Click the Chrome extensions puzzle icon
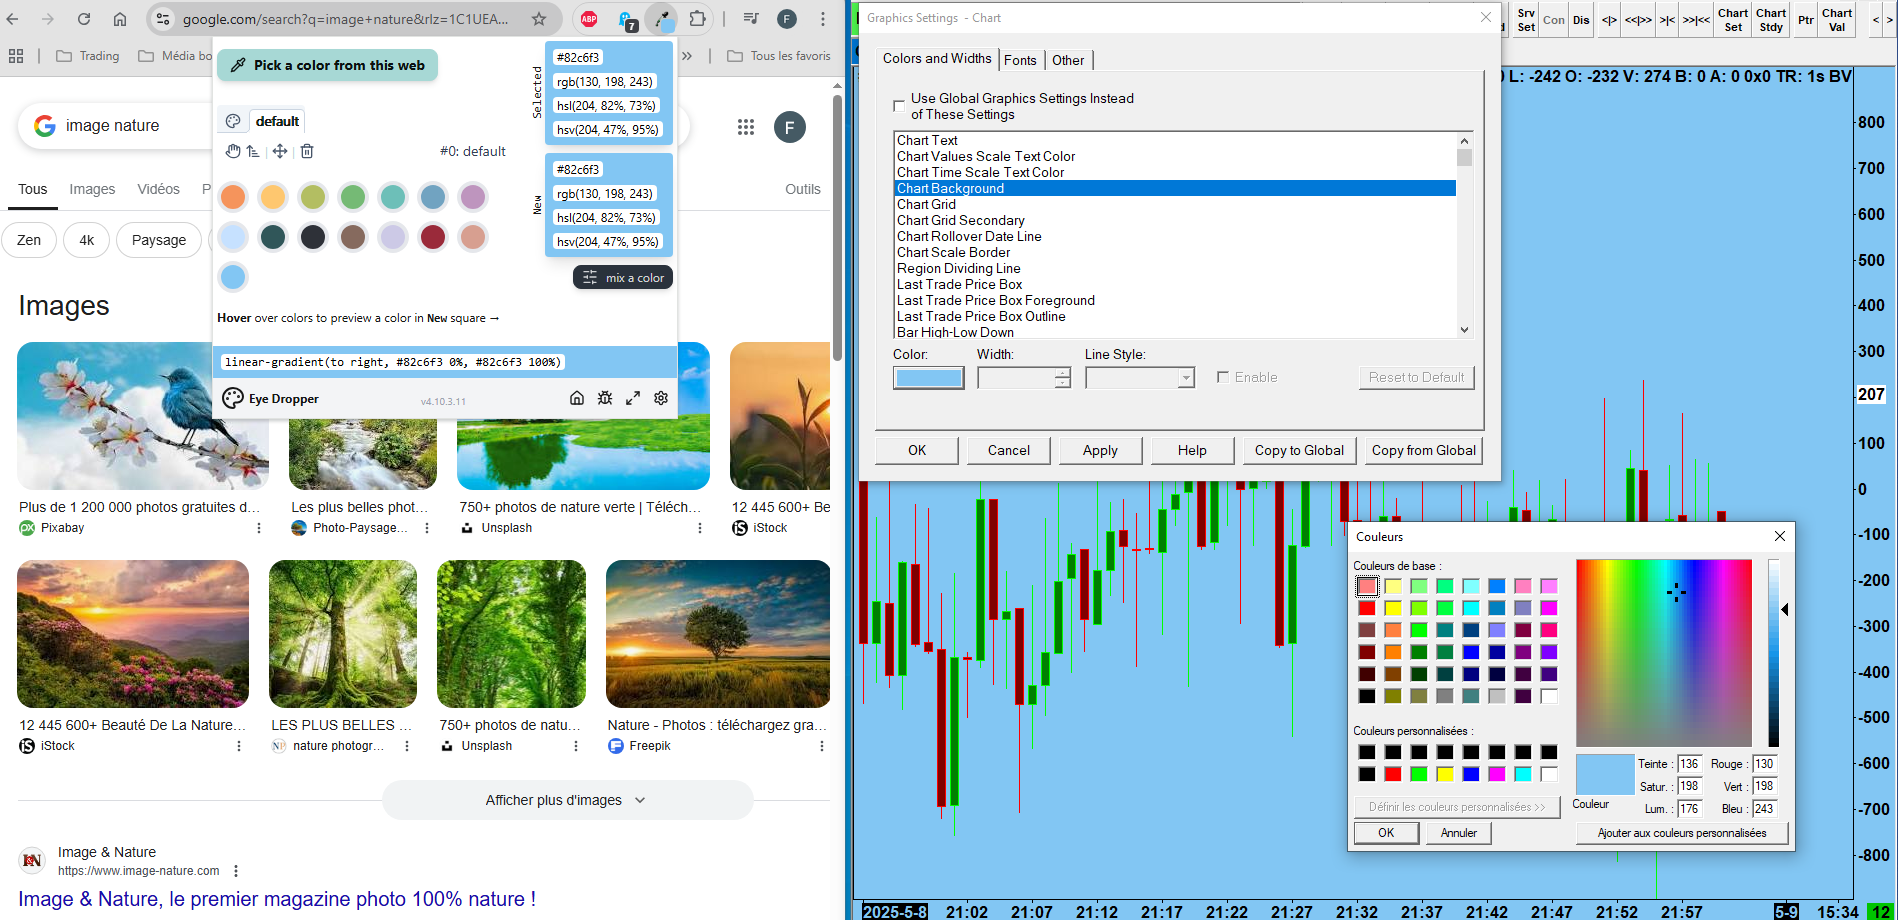Viewport: 1898px width, 920px height. (x=697, y=19)
